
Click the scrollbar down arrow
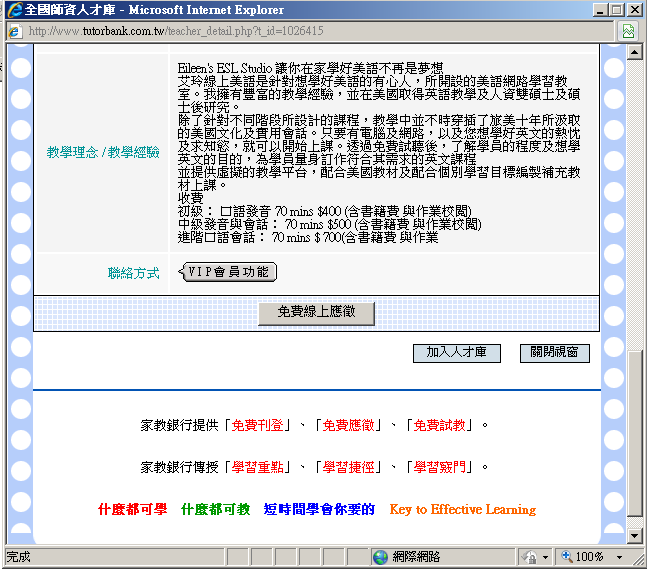[634, 535]
